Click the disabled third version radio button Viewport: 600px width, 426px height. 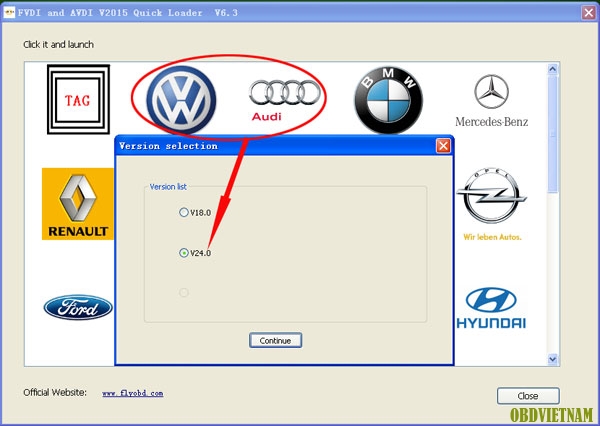pos(184,292)
